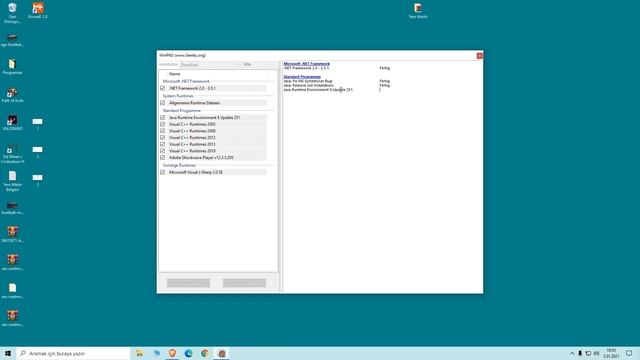Toggle Microsoft Visual J-Sharp 2.0 SE checkbox
The width and height of the screenshot is (640, 360).
162,172
